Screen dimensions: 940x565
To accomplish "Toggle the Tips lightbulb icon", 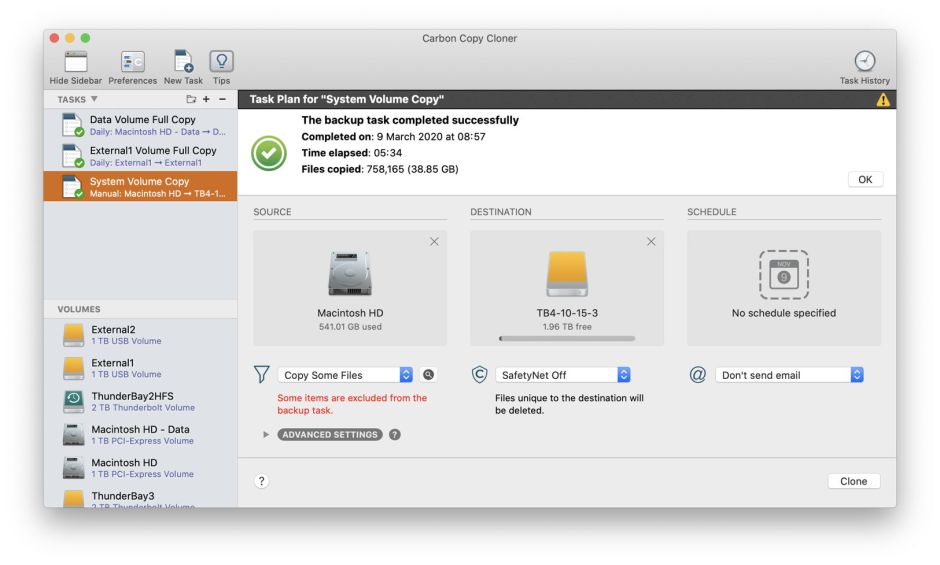I will pos(221,62).
